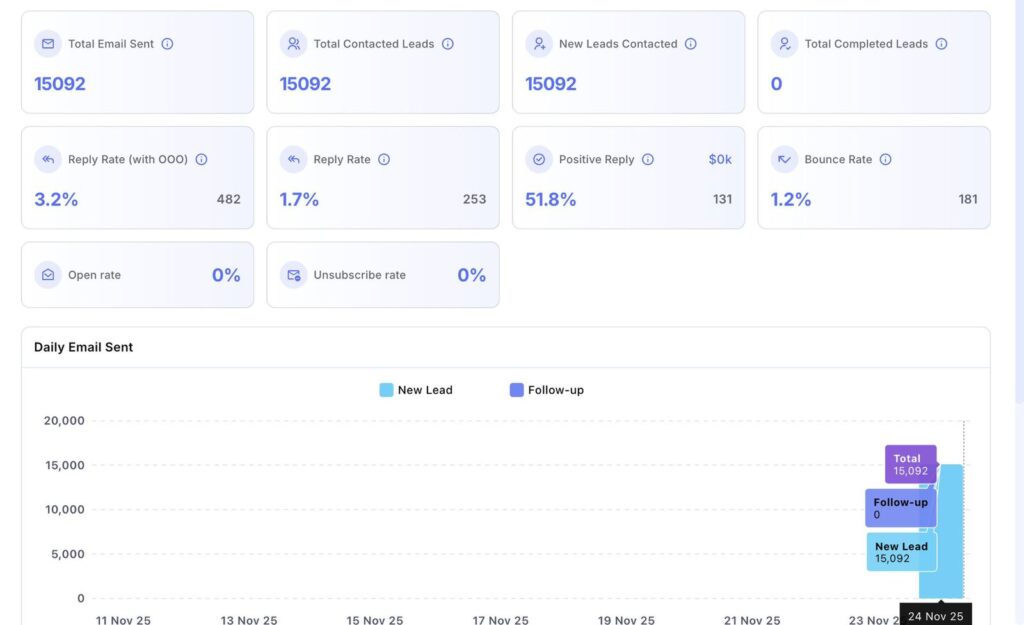Click the Unsubscribe rate envelope icon
The height and width of the screenshot is (625, 1024).
click(x=294, y=274)
